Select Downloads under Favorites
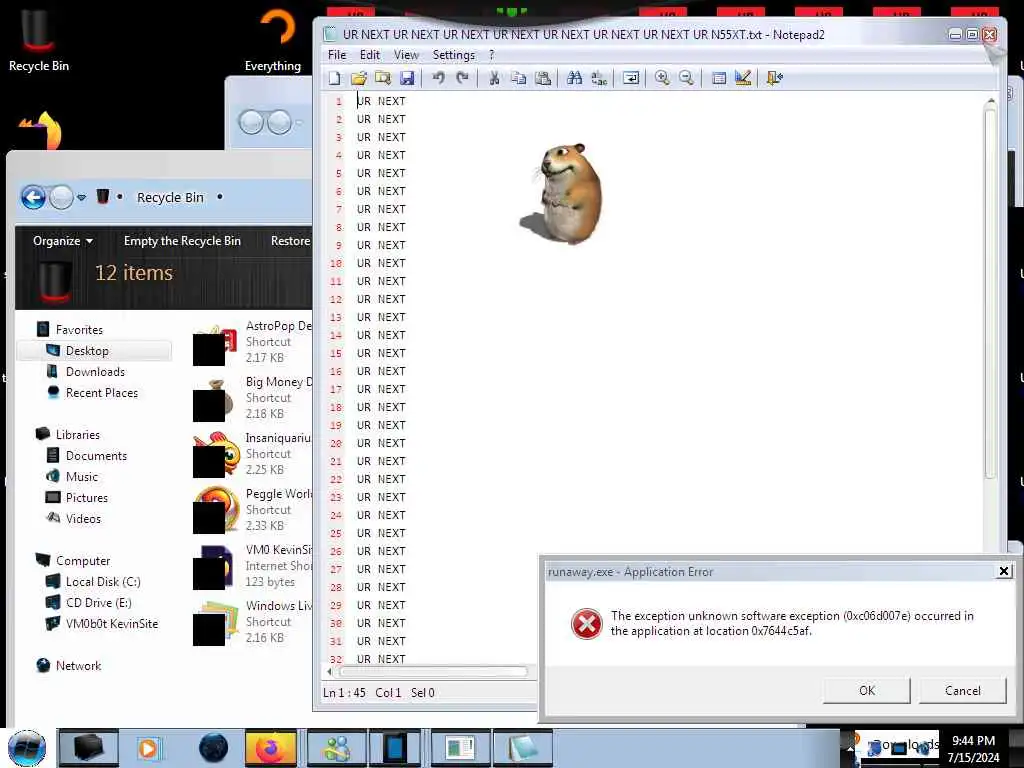Image resolution: width=1024 pixels, height=768 pixels. 95,372
